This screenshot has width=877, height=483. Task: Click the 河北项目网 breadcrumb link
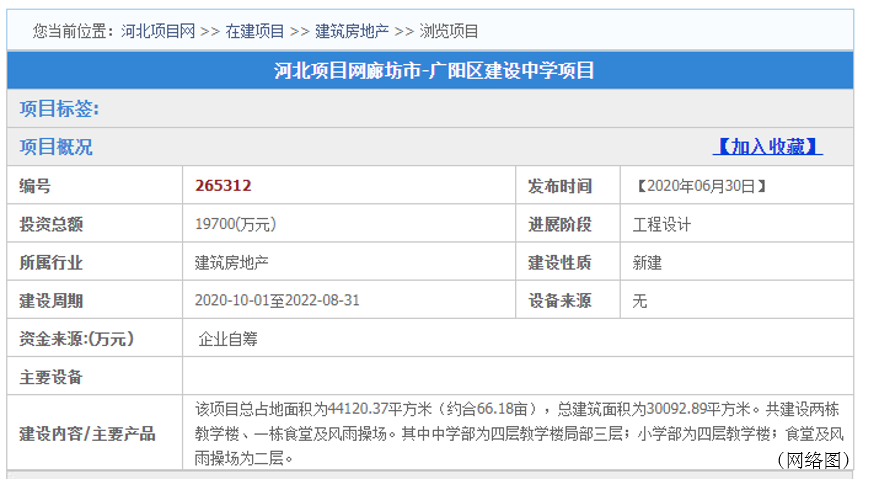tap(157, 31)
